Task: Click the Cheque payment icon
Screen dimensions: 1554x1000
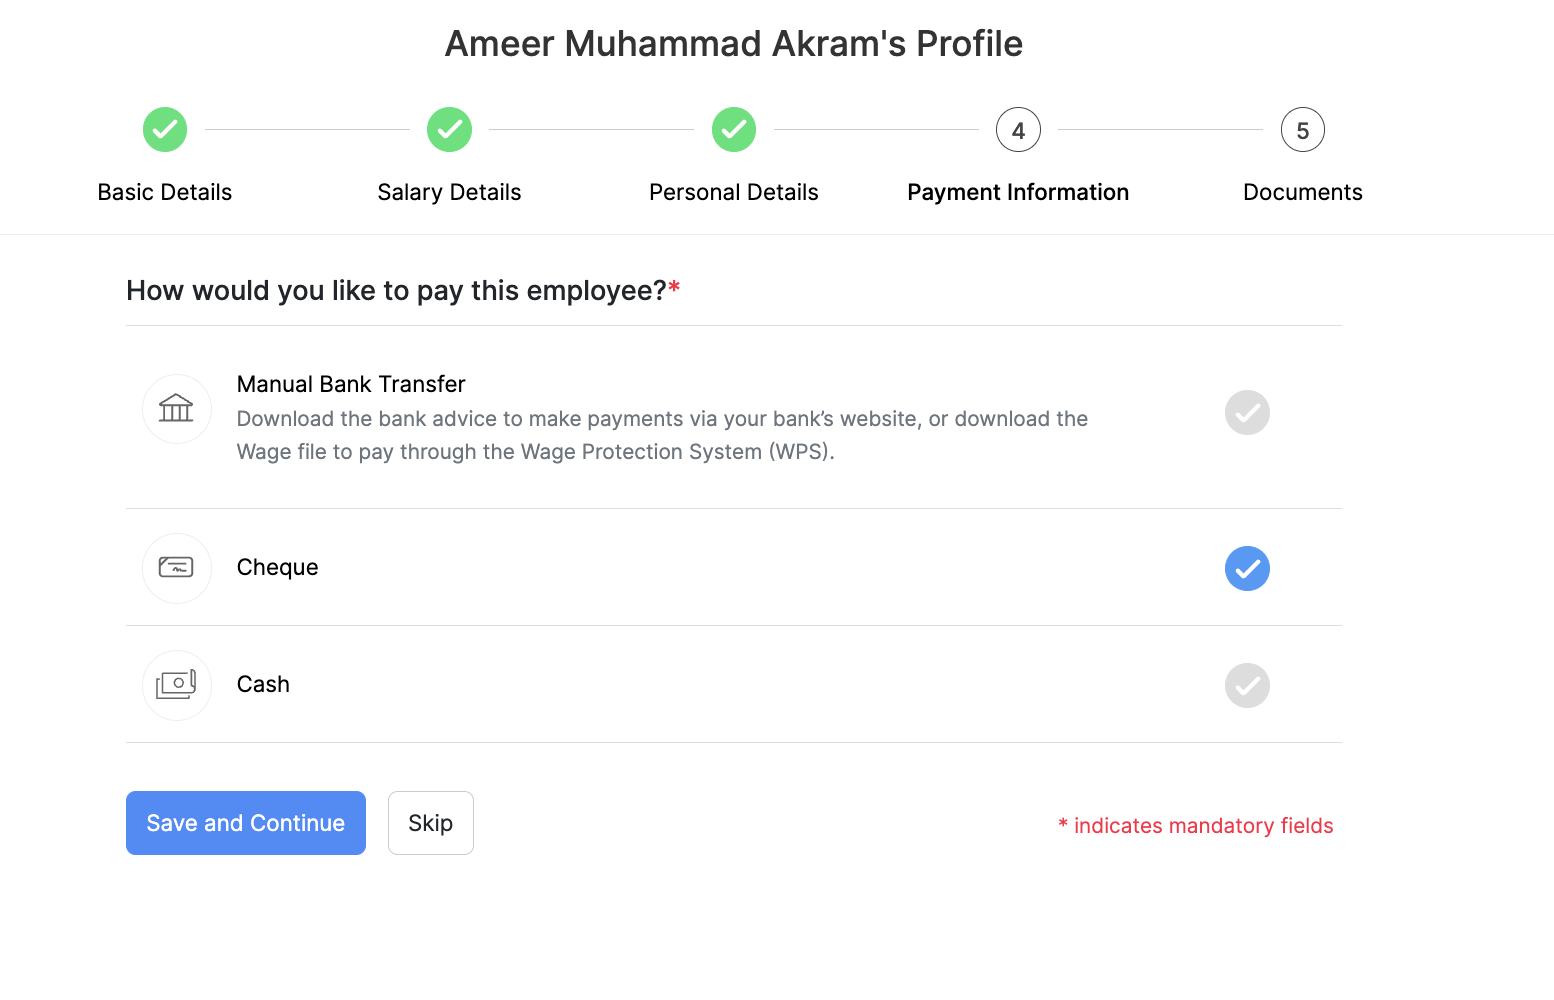Action: click(177, 568)
